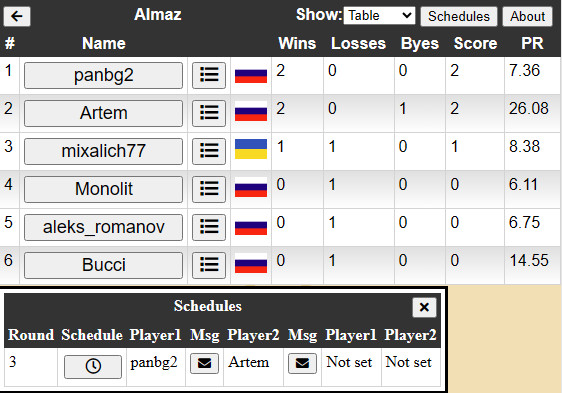This screenshot has width=562, height=393.
Task: Click the back arrow button
Action: pos(17,16)
